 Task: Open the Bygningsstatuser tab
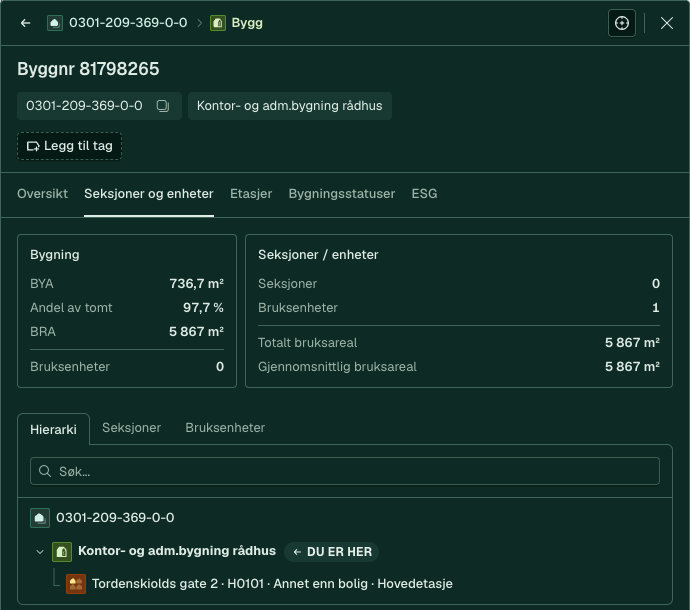(341, 194)
